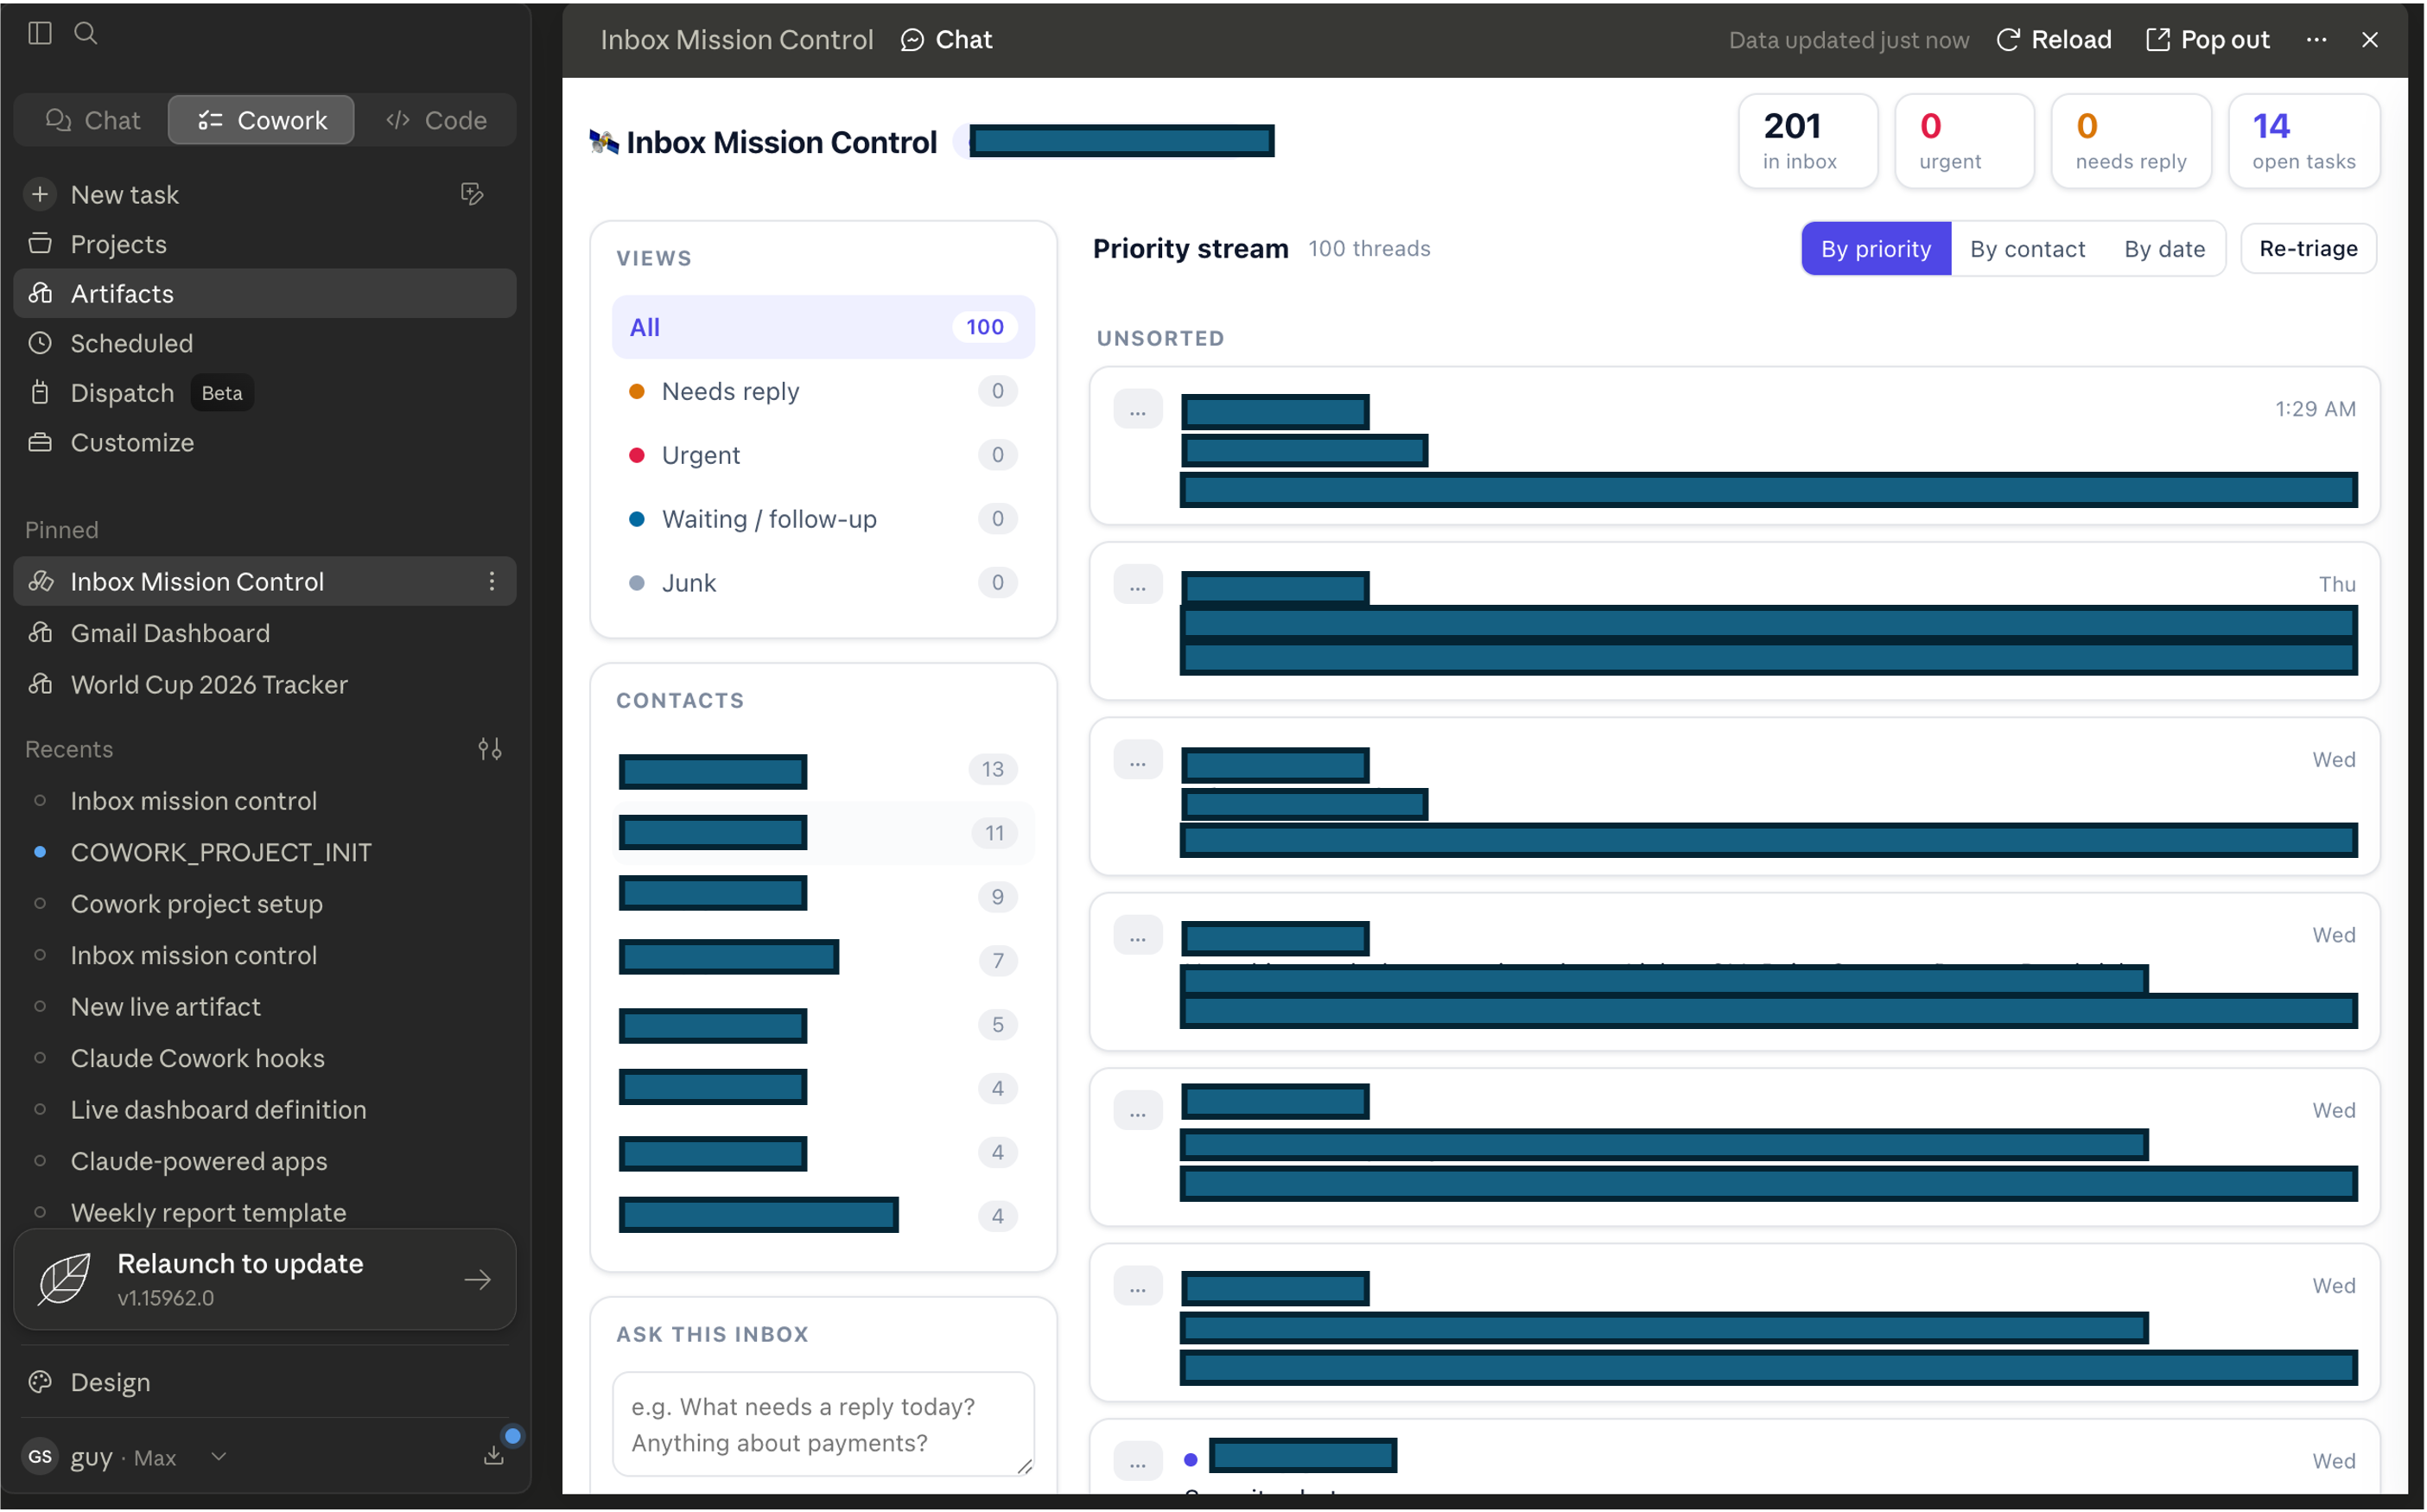Select the contact with 7 threads
This screenshot has height=1512, width=2427.
coord(823,961)
